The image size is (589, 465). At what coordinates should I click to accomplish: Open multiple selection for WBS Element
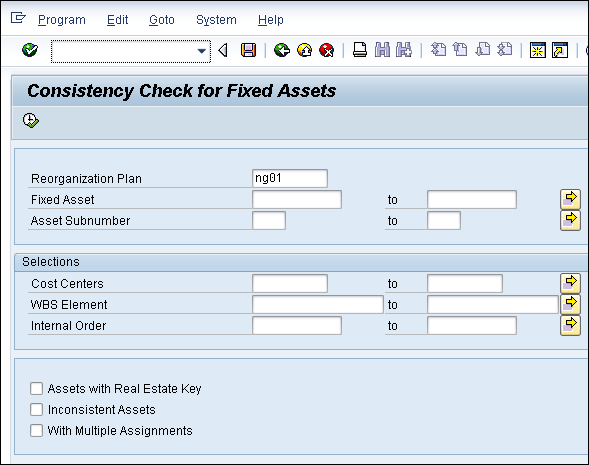[x=570, y=304]
